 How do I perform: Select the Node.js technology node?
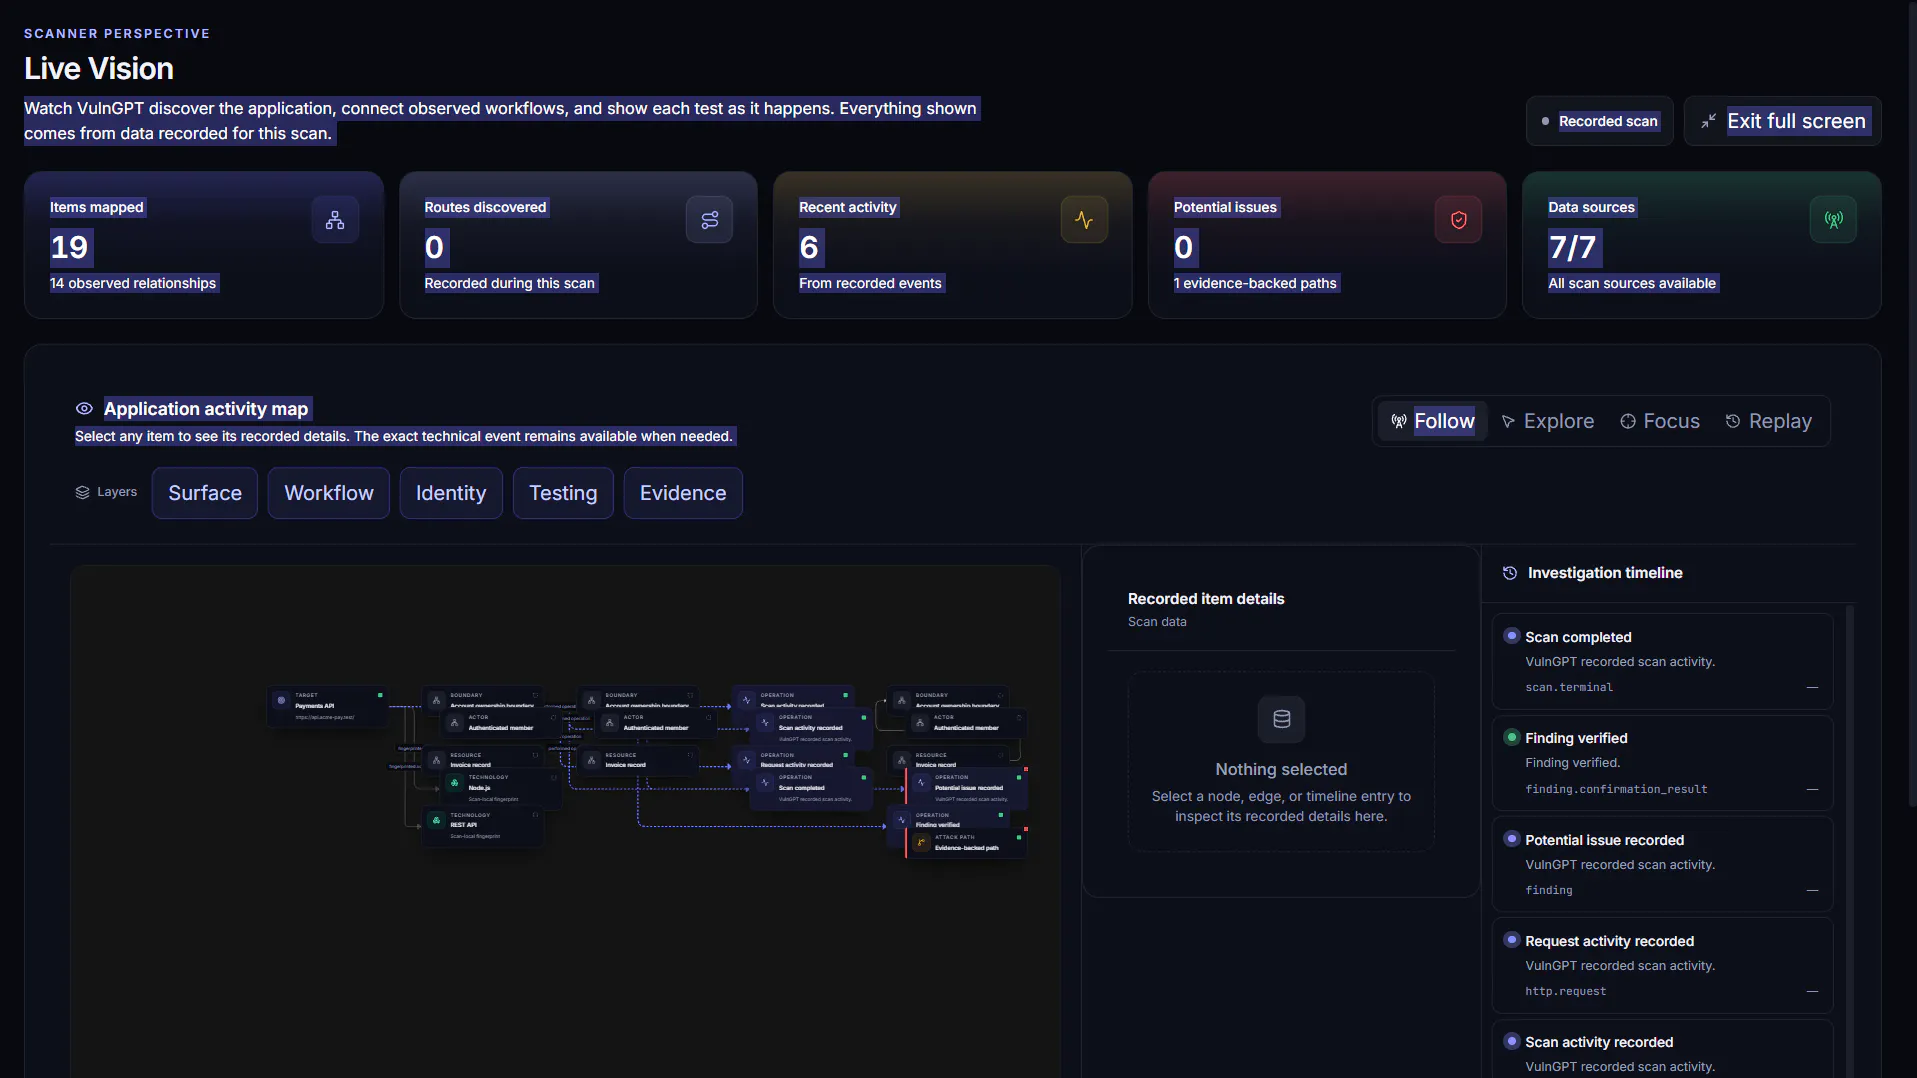coord(500,789)
